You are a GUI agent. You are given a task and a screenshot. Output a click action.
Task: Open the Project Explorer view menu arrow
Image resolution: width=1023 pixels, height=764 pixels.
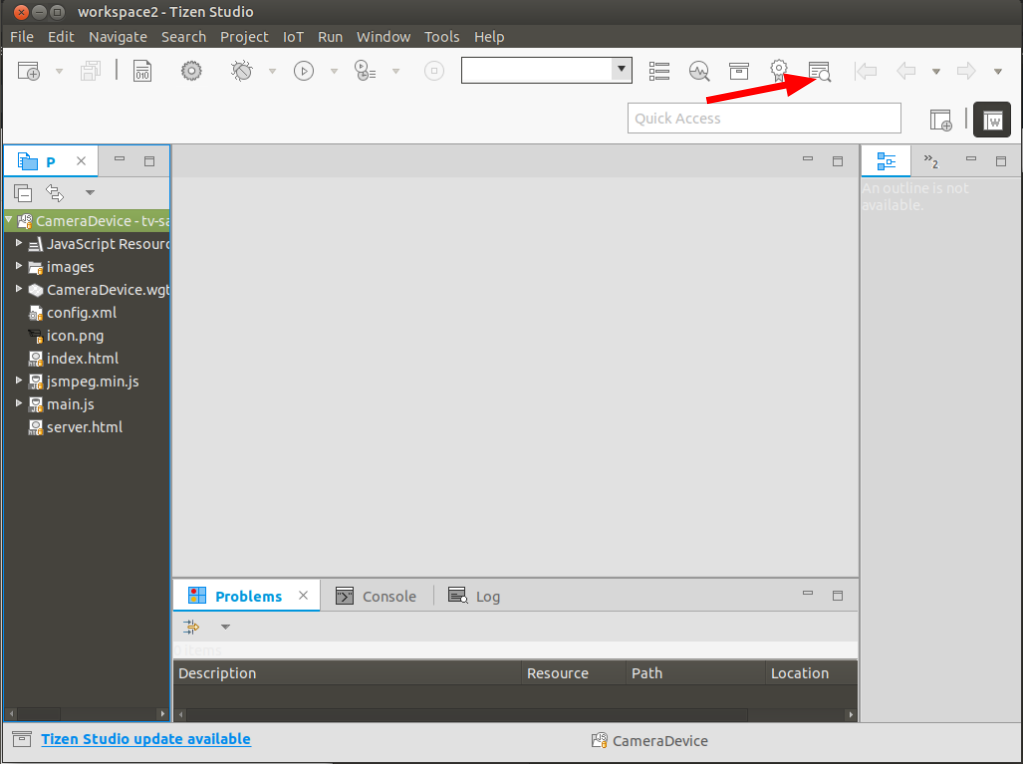[90, 192]
